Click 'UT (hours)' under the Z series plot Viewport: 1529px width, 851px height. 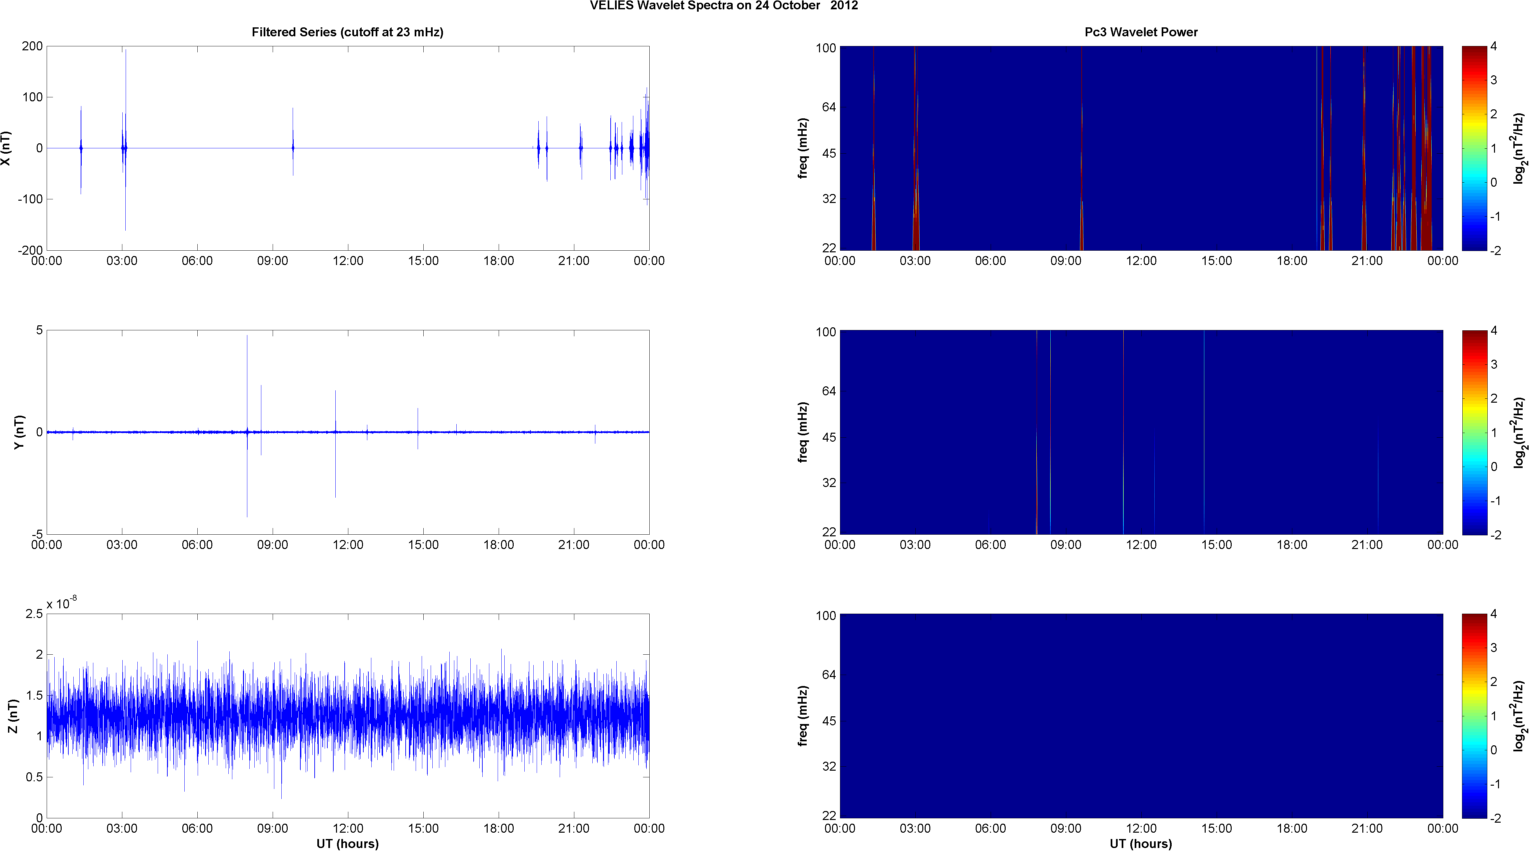click(x=347, y=843)
